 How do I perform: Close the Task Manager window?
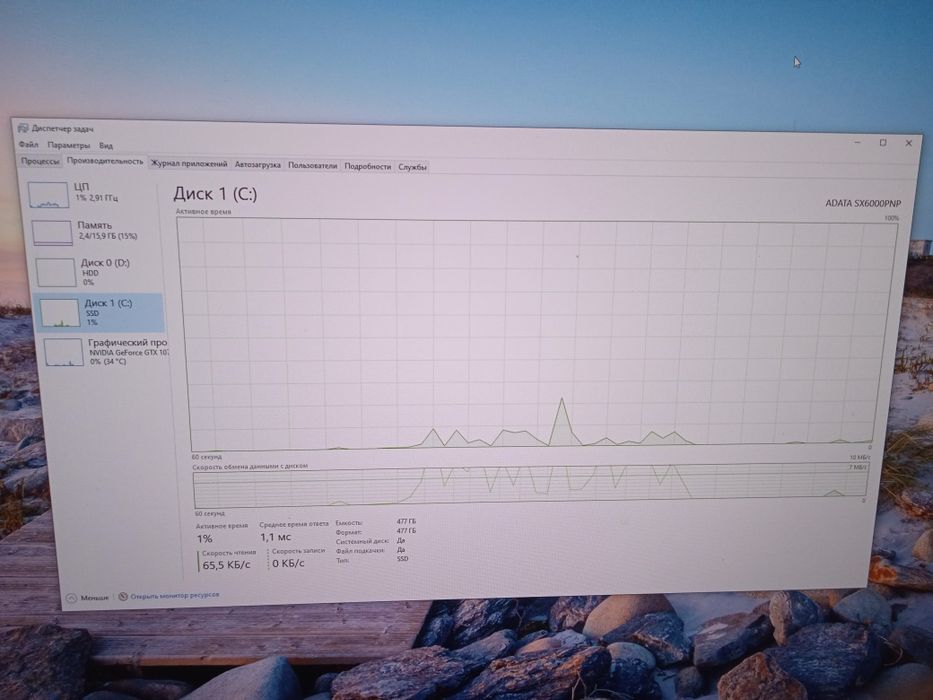pos(909,143)
